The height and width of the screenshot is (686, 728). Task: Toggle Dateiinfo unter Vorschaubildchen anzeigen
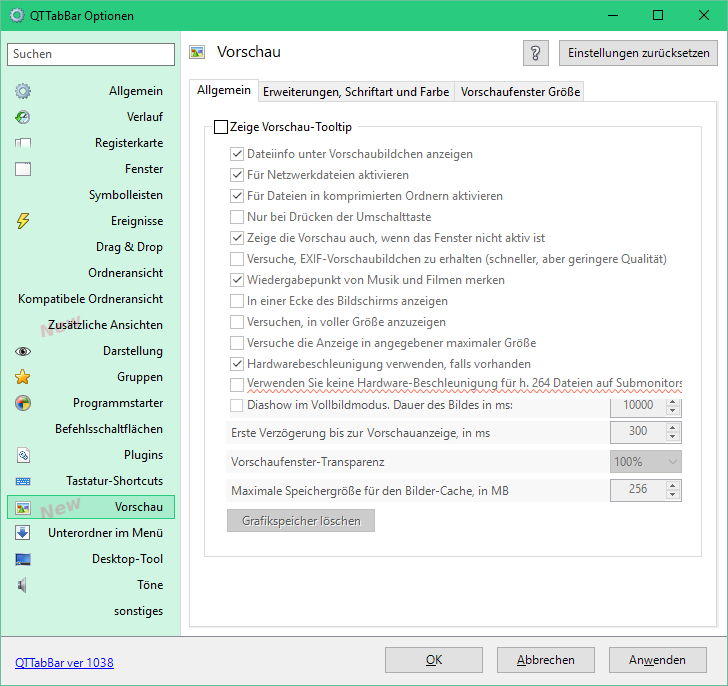237,154
